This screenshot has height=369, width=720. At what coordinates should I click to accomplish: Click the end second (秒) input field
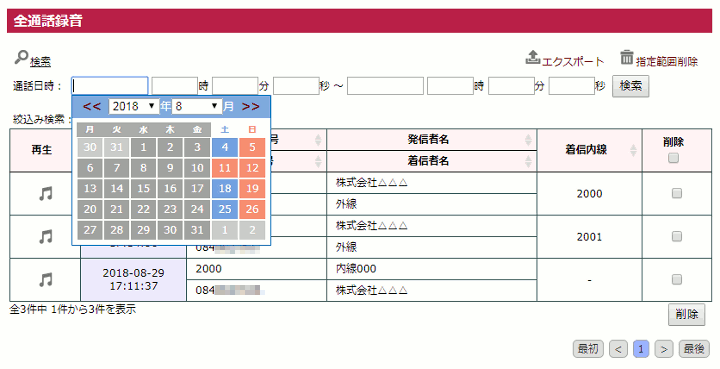point(572,86)
